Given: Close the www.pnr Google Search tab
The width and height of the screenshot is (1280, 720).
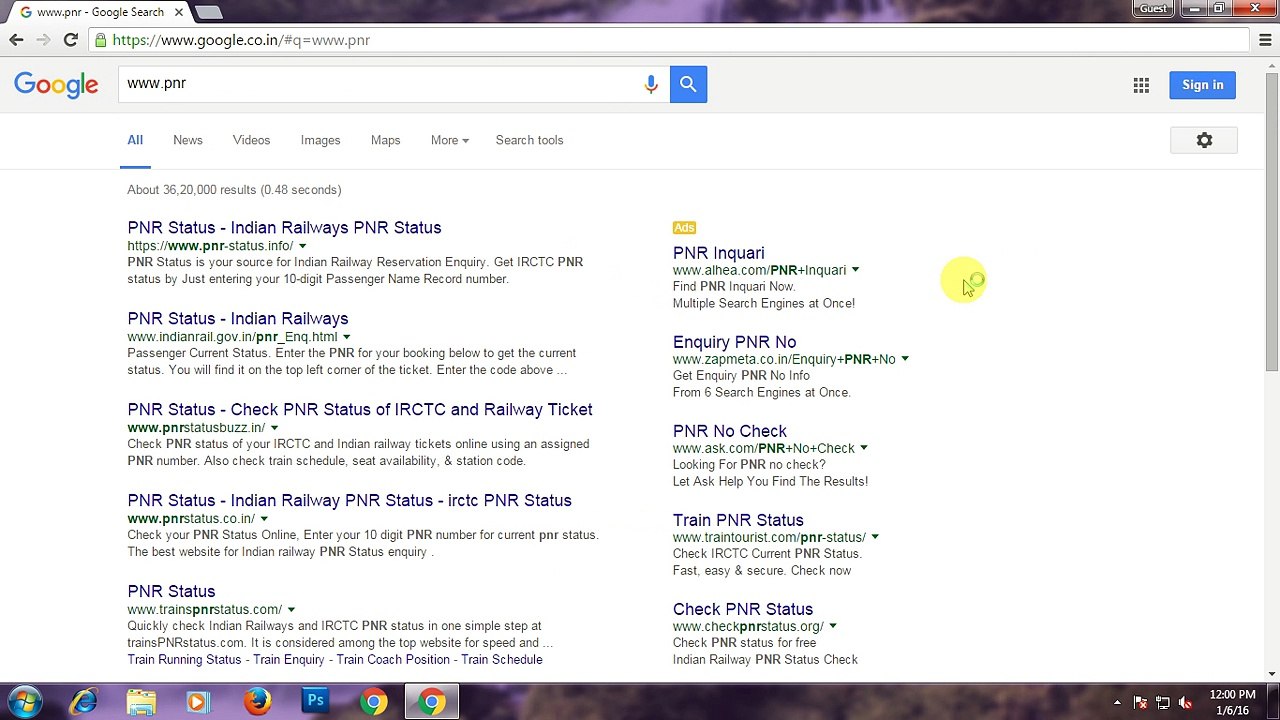Looking at the screenshot, I should [x=179, y=12].
